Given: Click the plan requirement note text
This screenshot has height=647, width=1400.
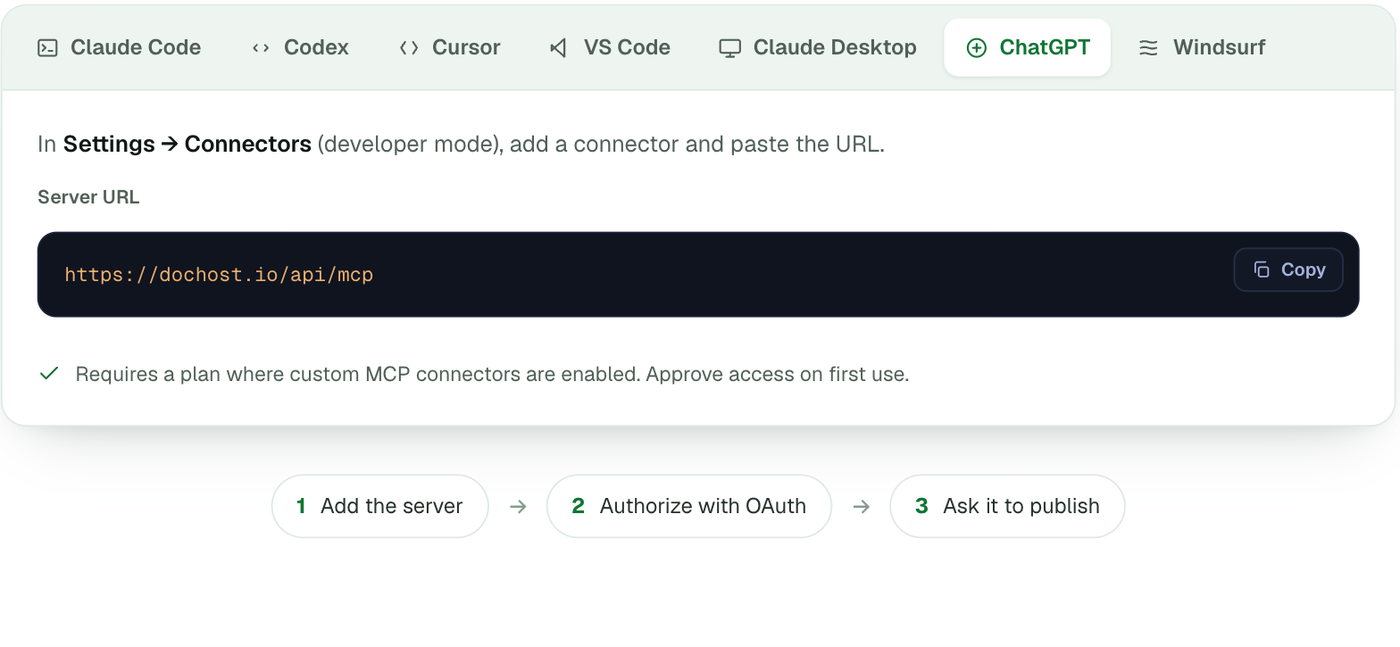Looking at the screenshot, I should (x=492, y=375).
